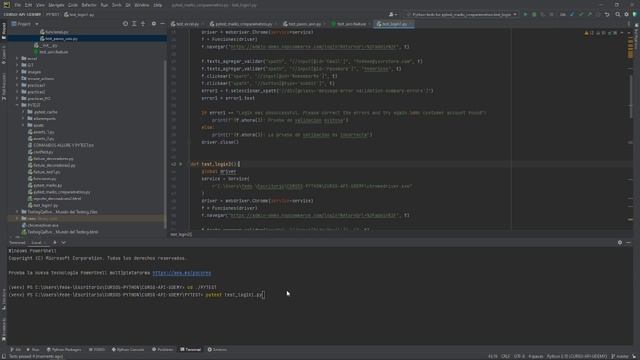Click the Terminal tool window button
Screen dimensions: 640x360
(190, 350)
